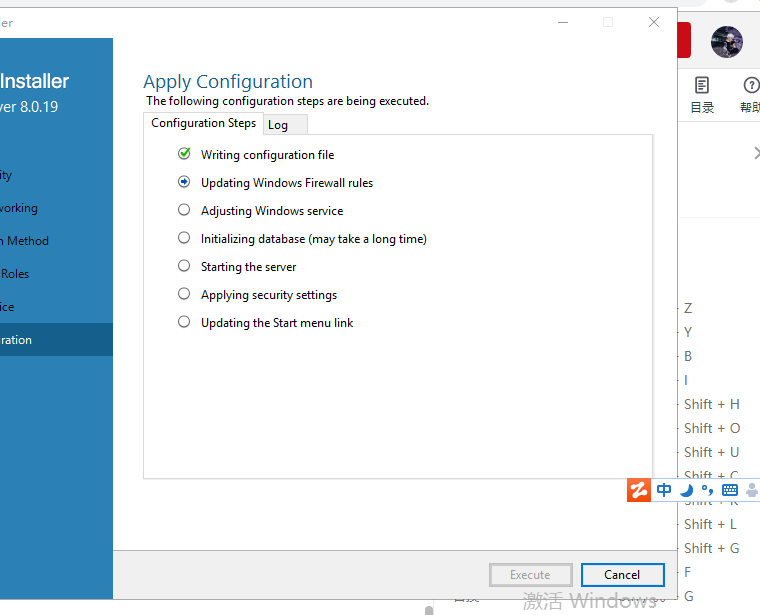Click the 'Starting the server' step text
The image size is (760, 615).
click(x=248, y=267)
